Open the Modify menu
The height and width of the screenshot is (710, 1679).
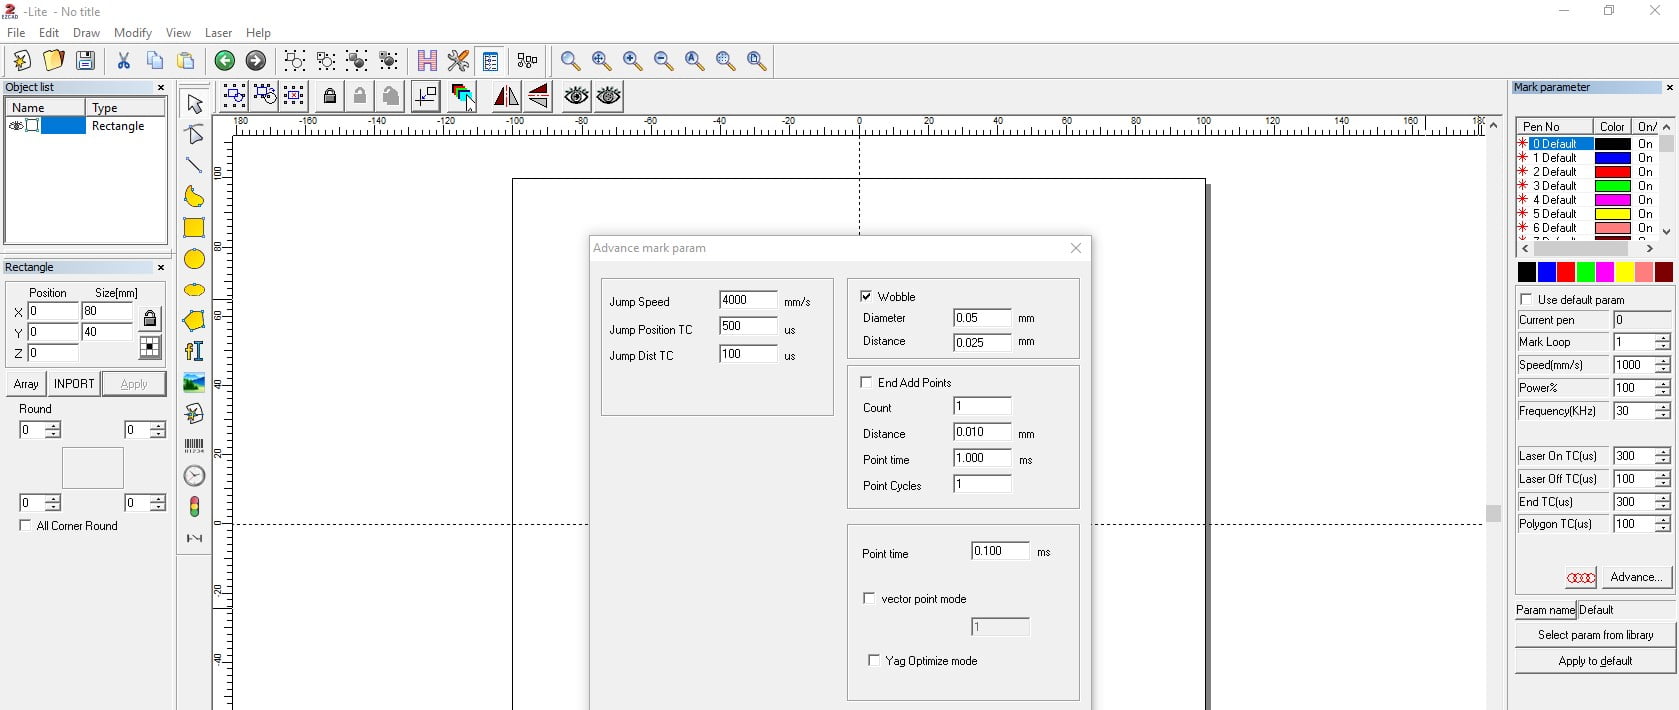click(x=132, y=33)
